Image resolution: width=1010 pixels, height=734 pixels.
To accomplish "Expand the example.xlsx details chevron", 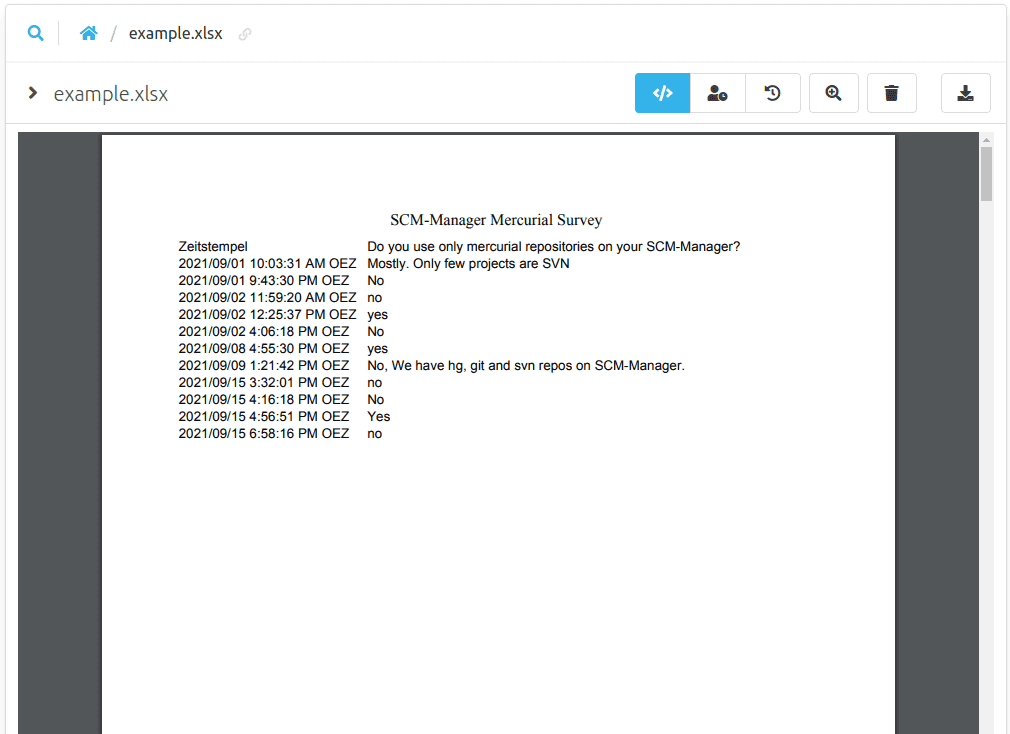I will tap(32, 92).
